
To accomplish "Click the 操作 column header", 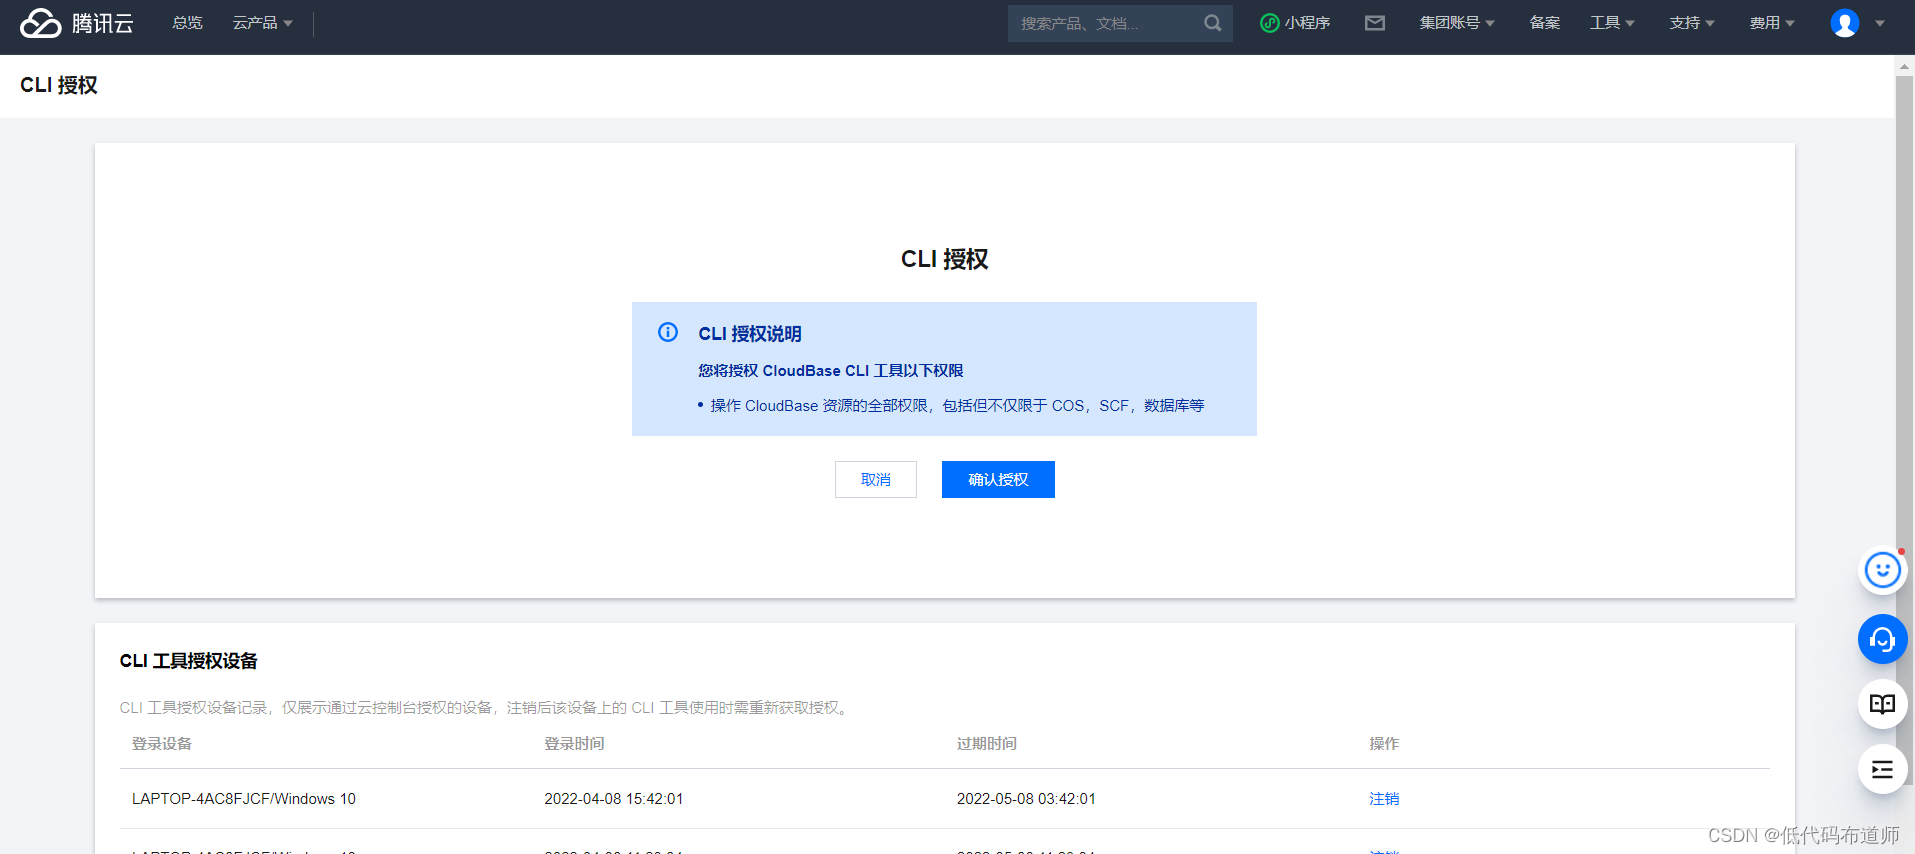I will point(1384,744).
